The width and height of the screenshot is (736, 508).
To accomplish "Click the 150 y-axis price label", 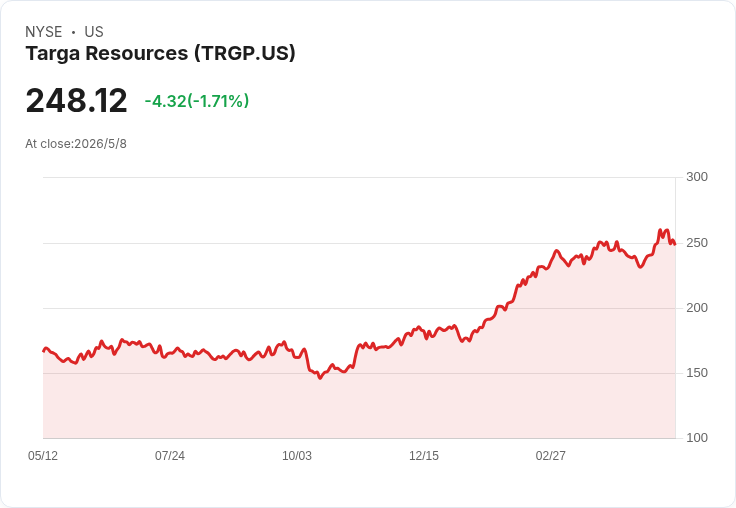I will tap(697, 373).
